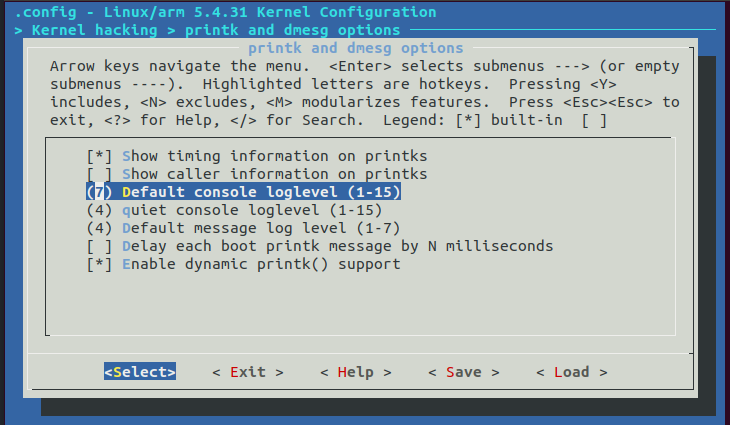
Task: Click the (4) value beside quiet console loglevel
Action: click(x=98, y=210)
